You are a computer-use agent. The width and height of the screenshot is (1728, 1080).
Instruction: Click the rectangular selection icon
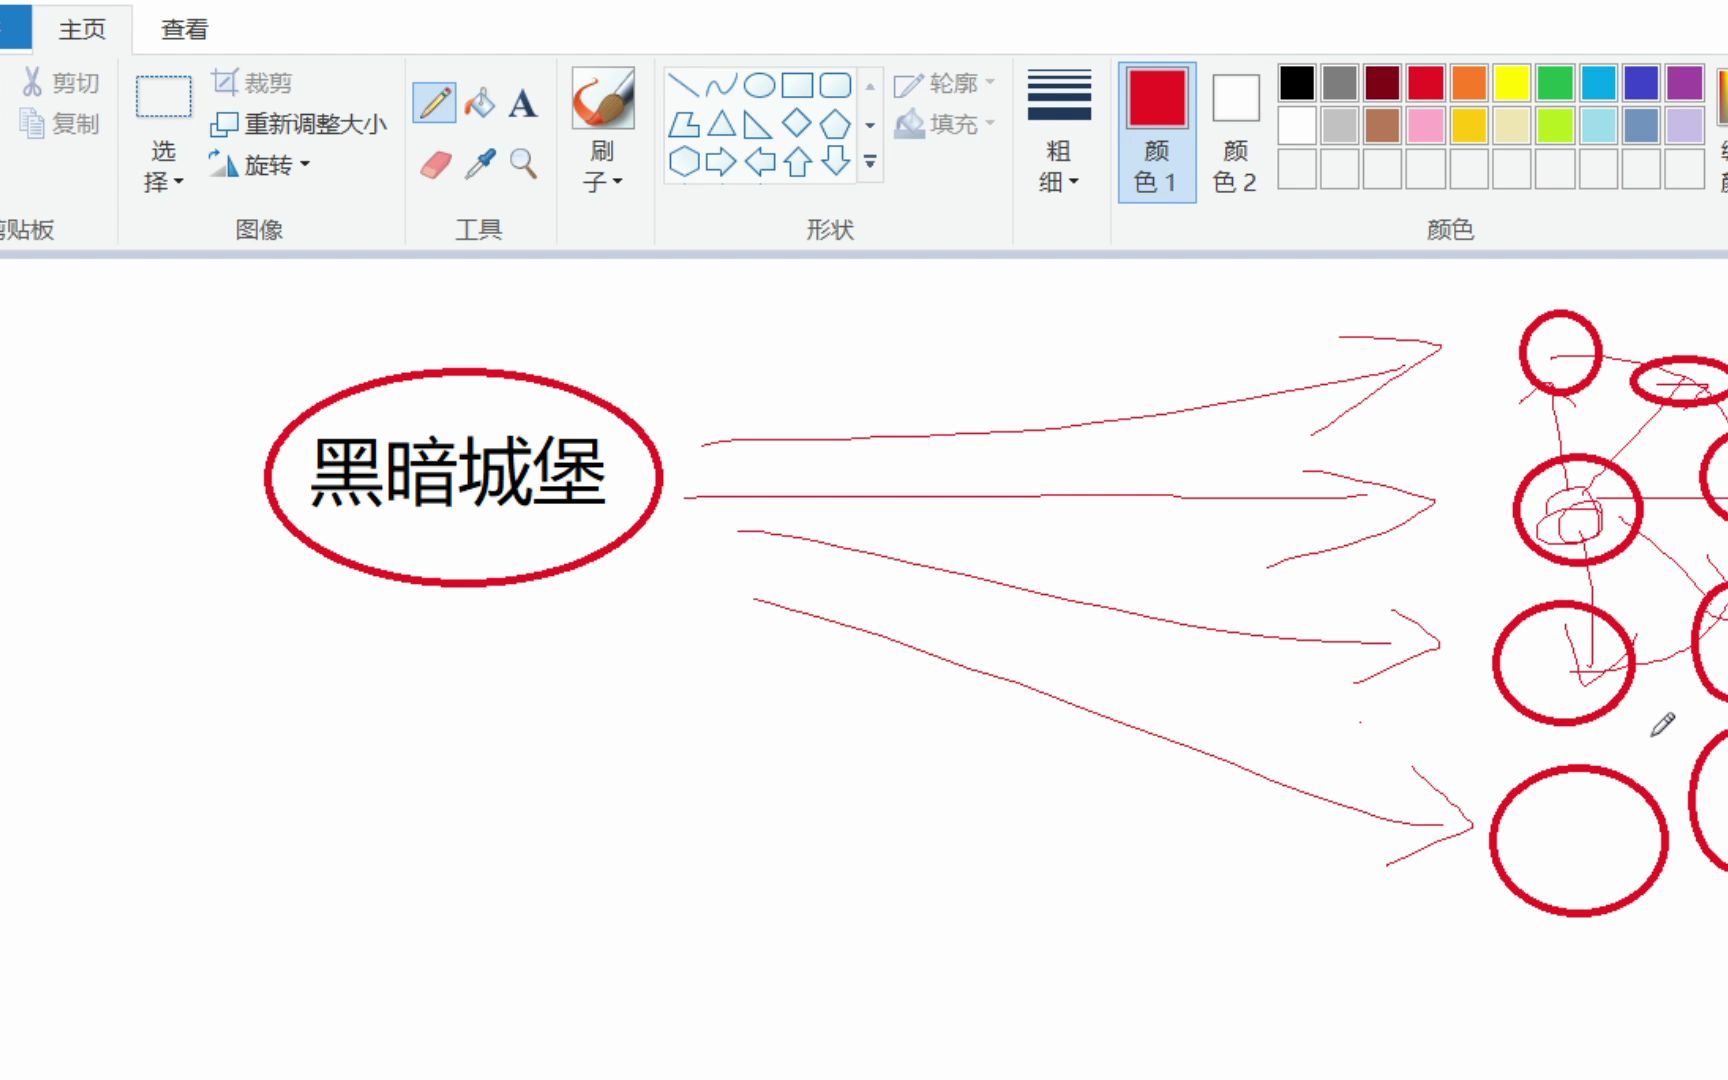[x=163, y=98]
